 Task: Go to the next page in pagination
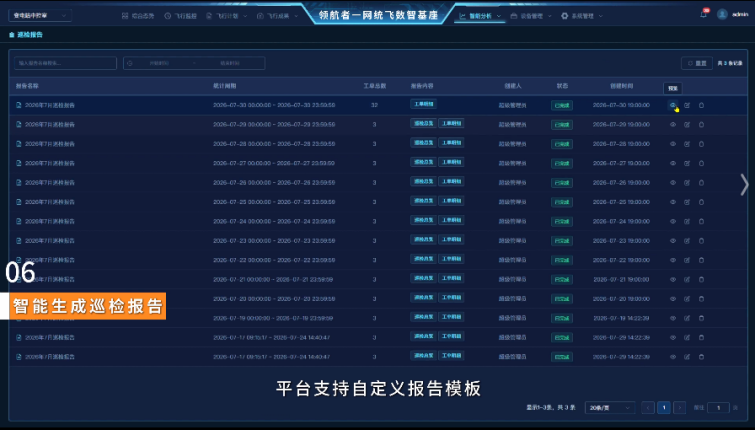pos(680,408)
